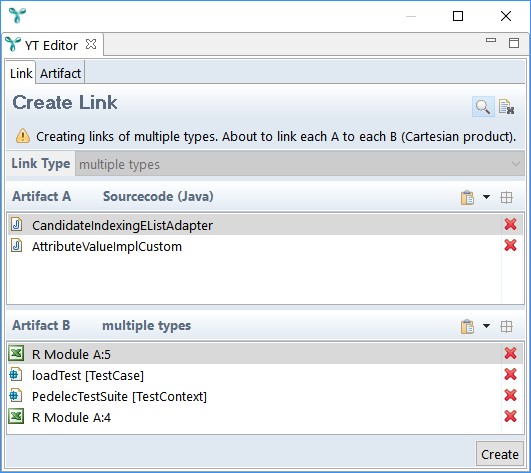
Task: Close the YT Editor view tab
Action: 91,44
